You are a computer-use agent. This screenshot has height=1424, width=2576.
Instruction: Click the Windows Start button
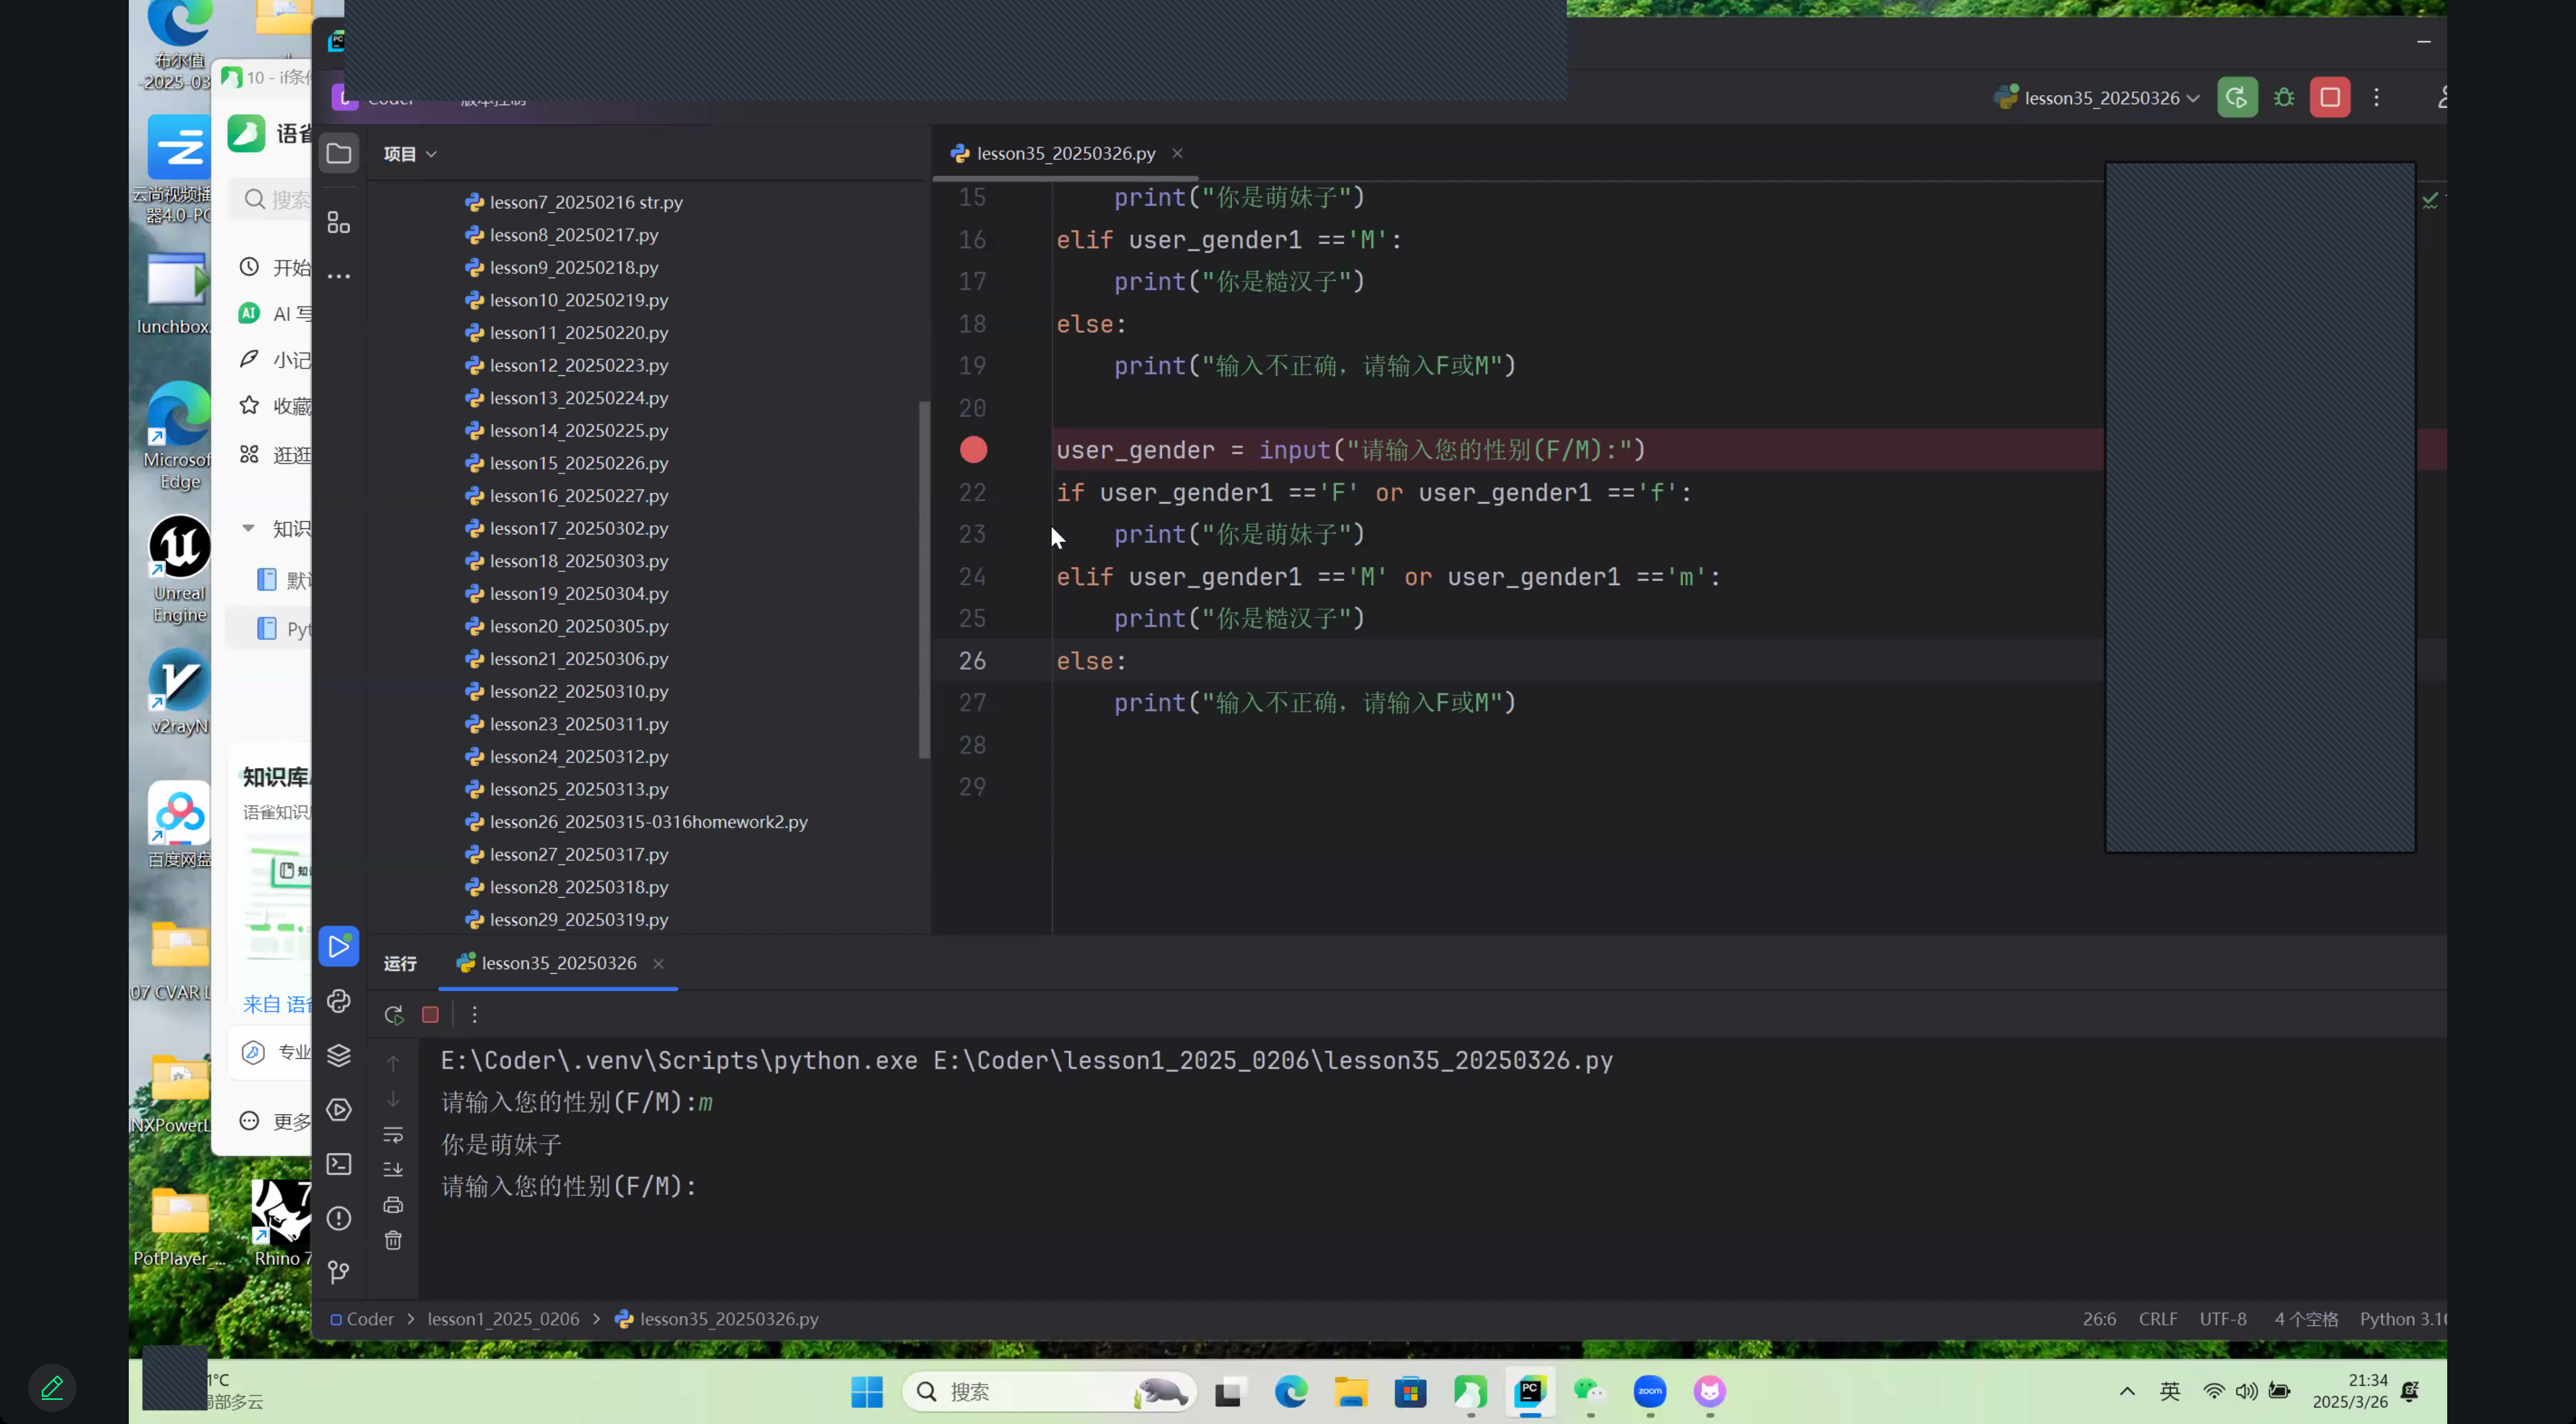pos(867,1392)
